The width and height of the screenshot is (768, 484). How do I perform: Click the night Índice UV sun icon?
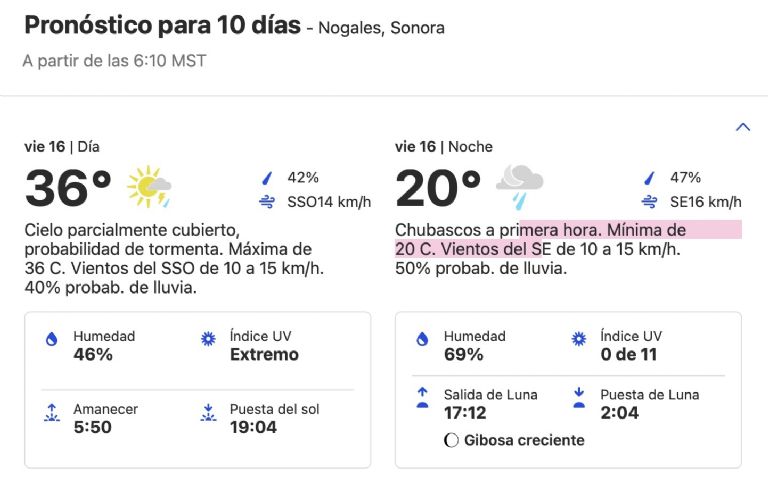click(579, 340)
